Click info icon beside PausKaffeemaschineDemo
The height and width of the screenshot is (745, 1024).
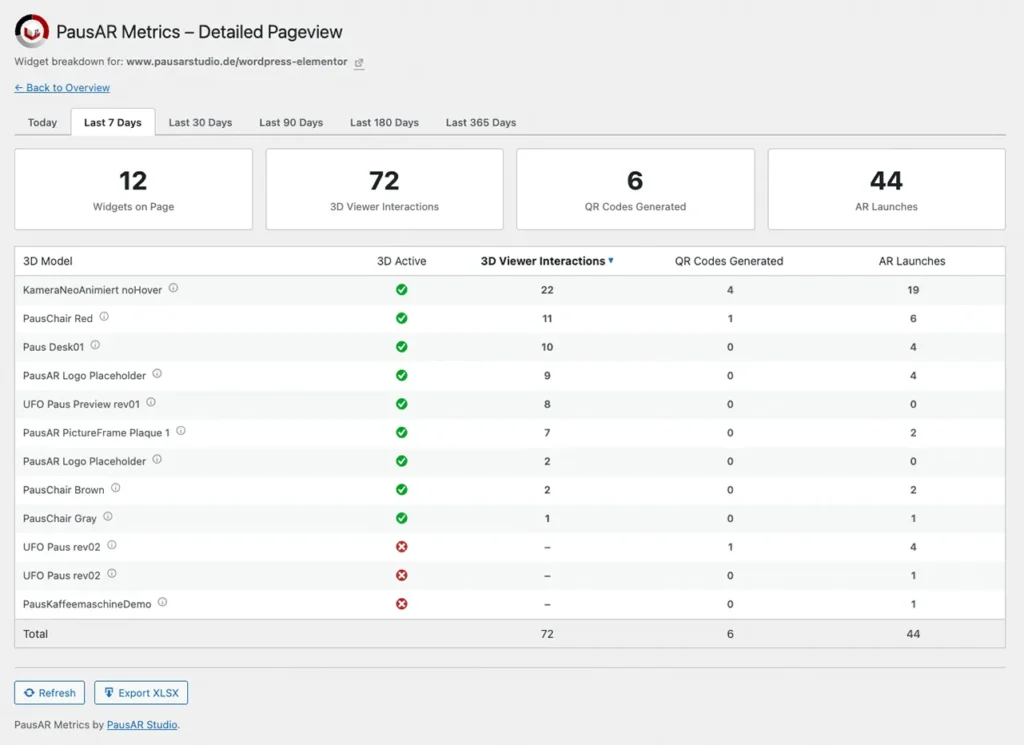(163, 602)
